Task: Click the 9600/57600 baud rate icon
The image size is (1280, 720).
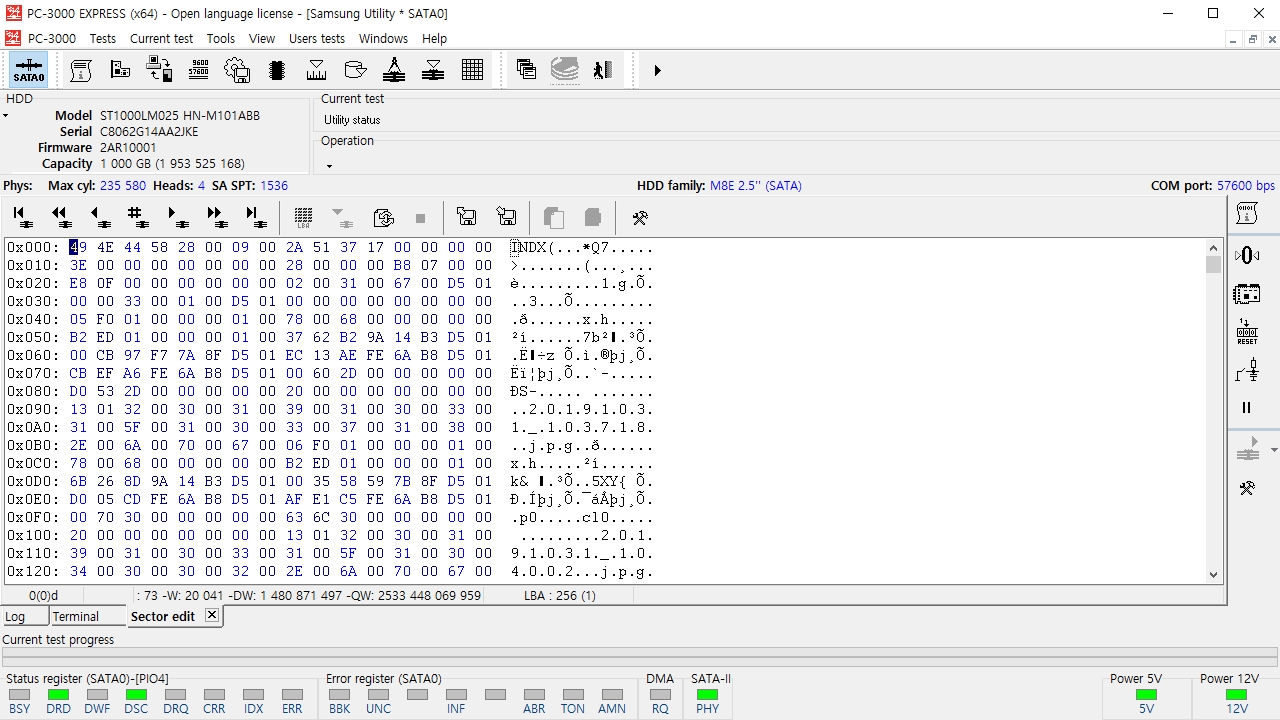Action: point(198,70)
